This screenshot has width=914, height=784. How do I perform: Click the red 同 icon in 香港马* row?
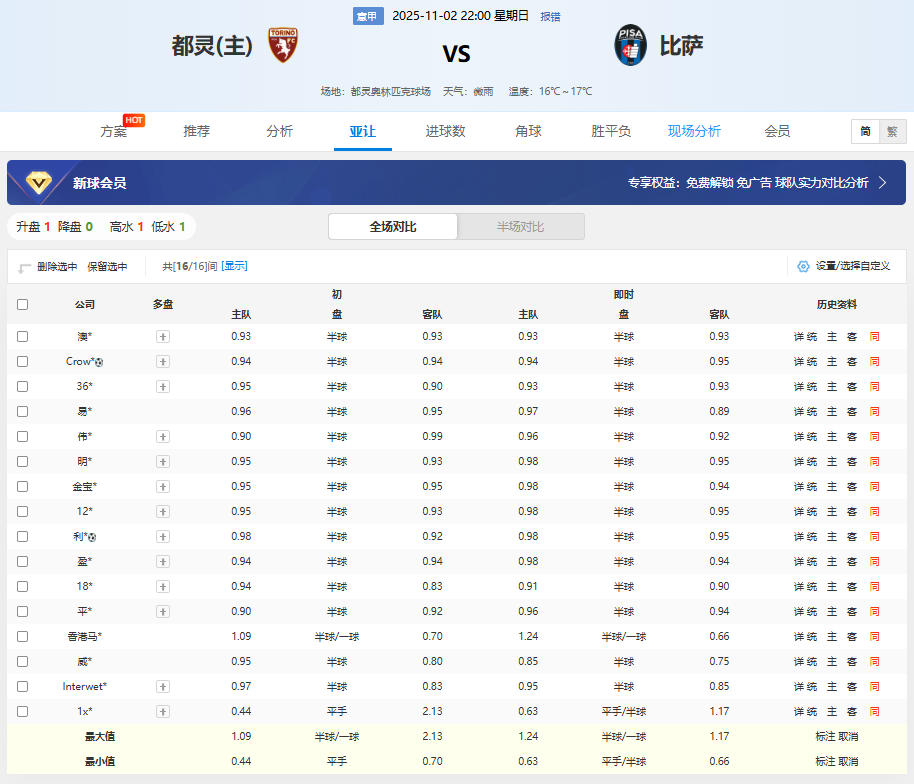(874, 637)
